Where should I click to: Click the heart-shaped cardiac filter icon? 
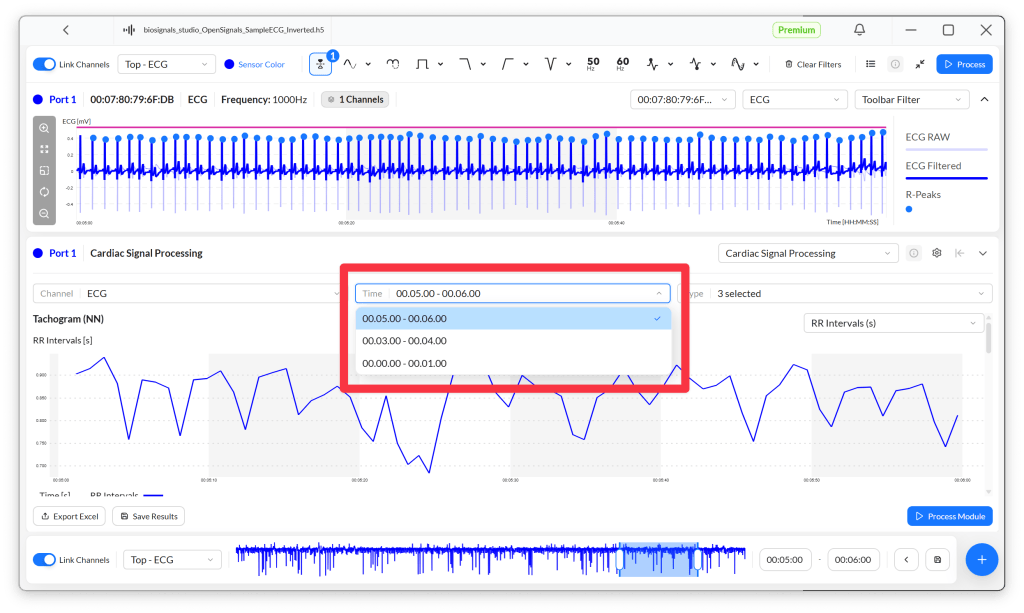tap(392, 64)
